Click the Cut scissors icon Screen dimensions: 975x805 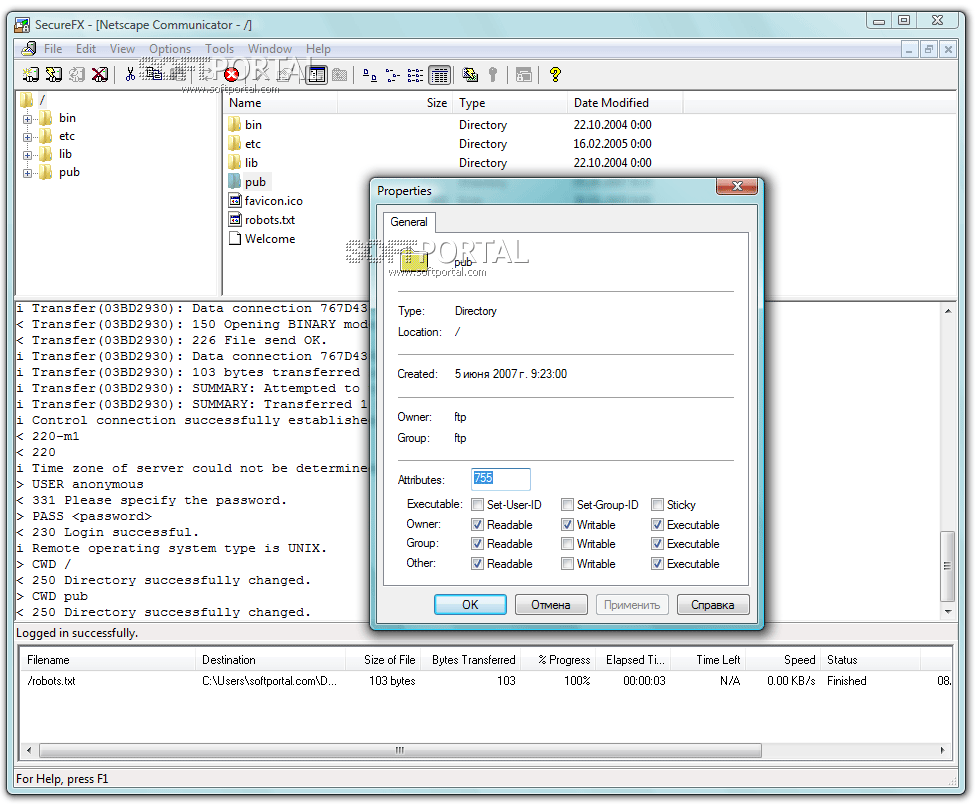[x=130, y=75]
